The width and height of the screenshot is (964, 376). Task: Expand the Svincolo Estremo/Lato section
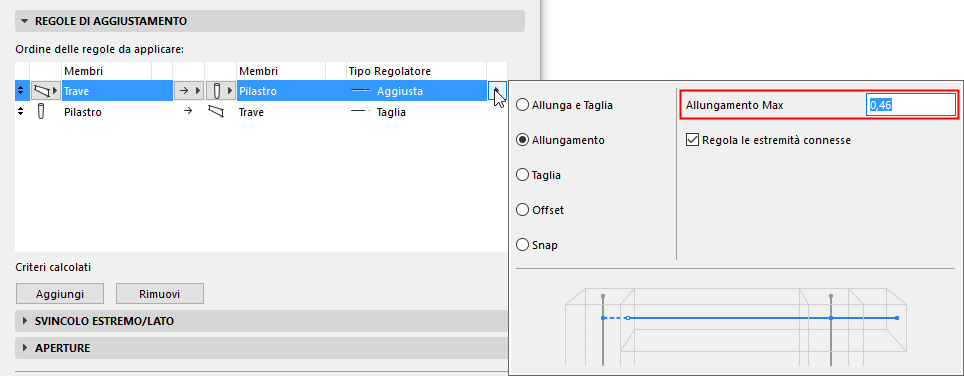[25, 321]
